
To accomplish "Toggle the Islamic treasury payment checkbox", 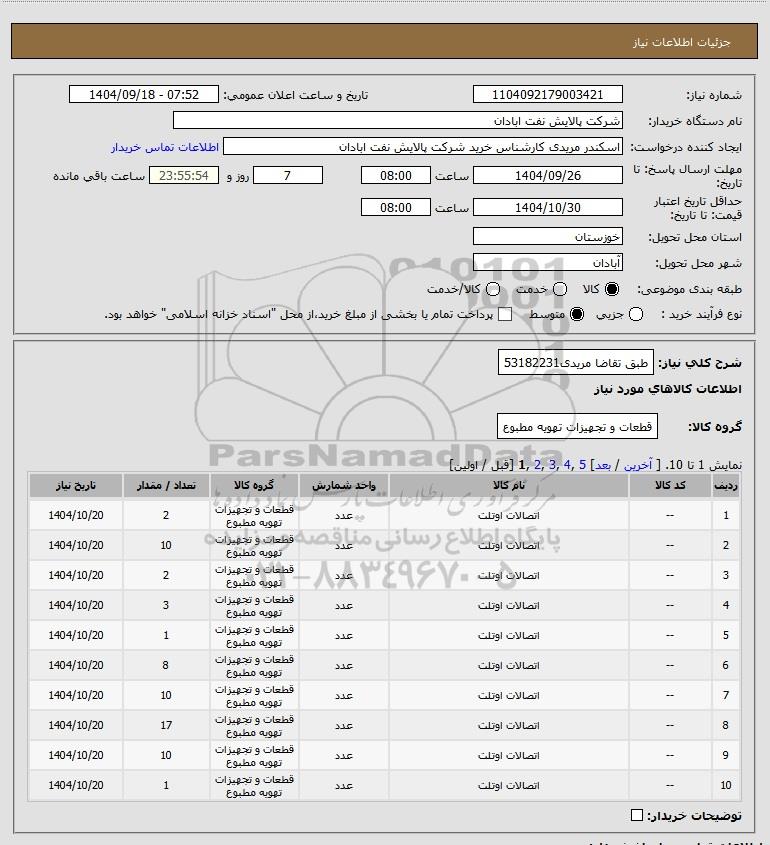I will click(x=505, y=314).
